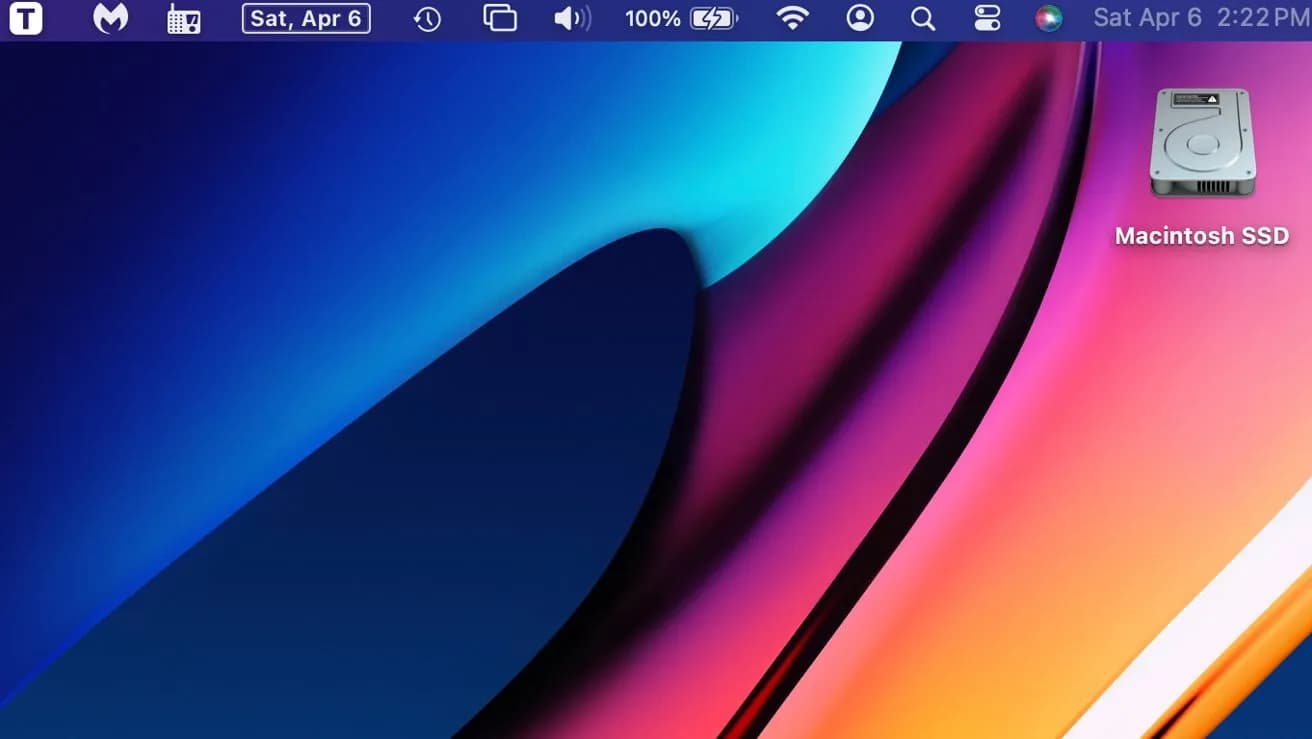The height and width of the screenshot is (739, 1312).
Task: Open the volume control in menu bar
Action: (572, 19)
